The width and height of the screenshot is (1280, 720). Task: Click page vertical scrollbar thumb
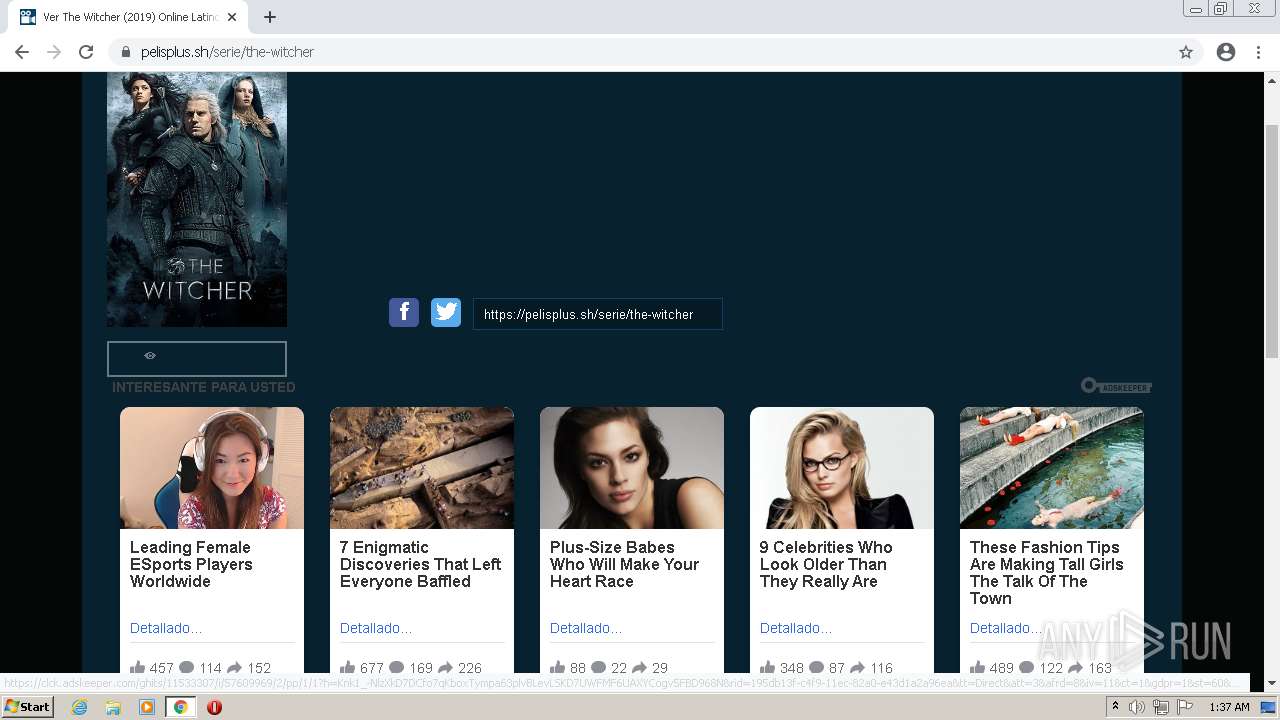(x=1272, y=240)
